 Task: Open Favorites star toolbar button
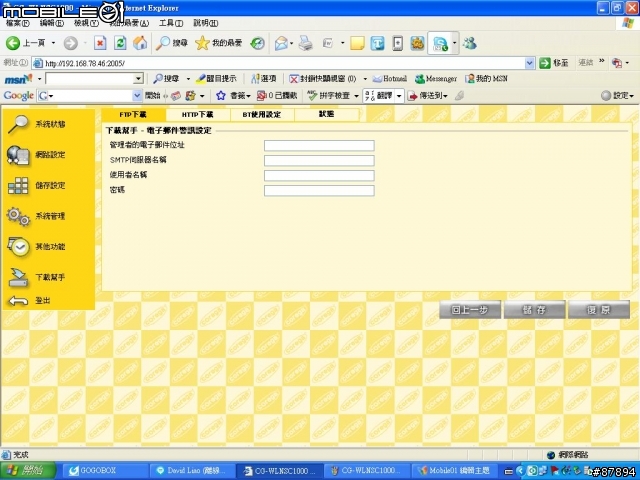coord(219,43)
